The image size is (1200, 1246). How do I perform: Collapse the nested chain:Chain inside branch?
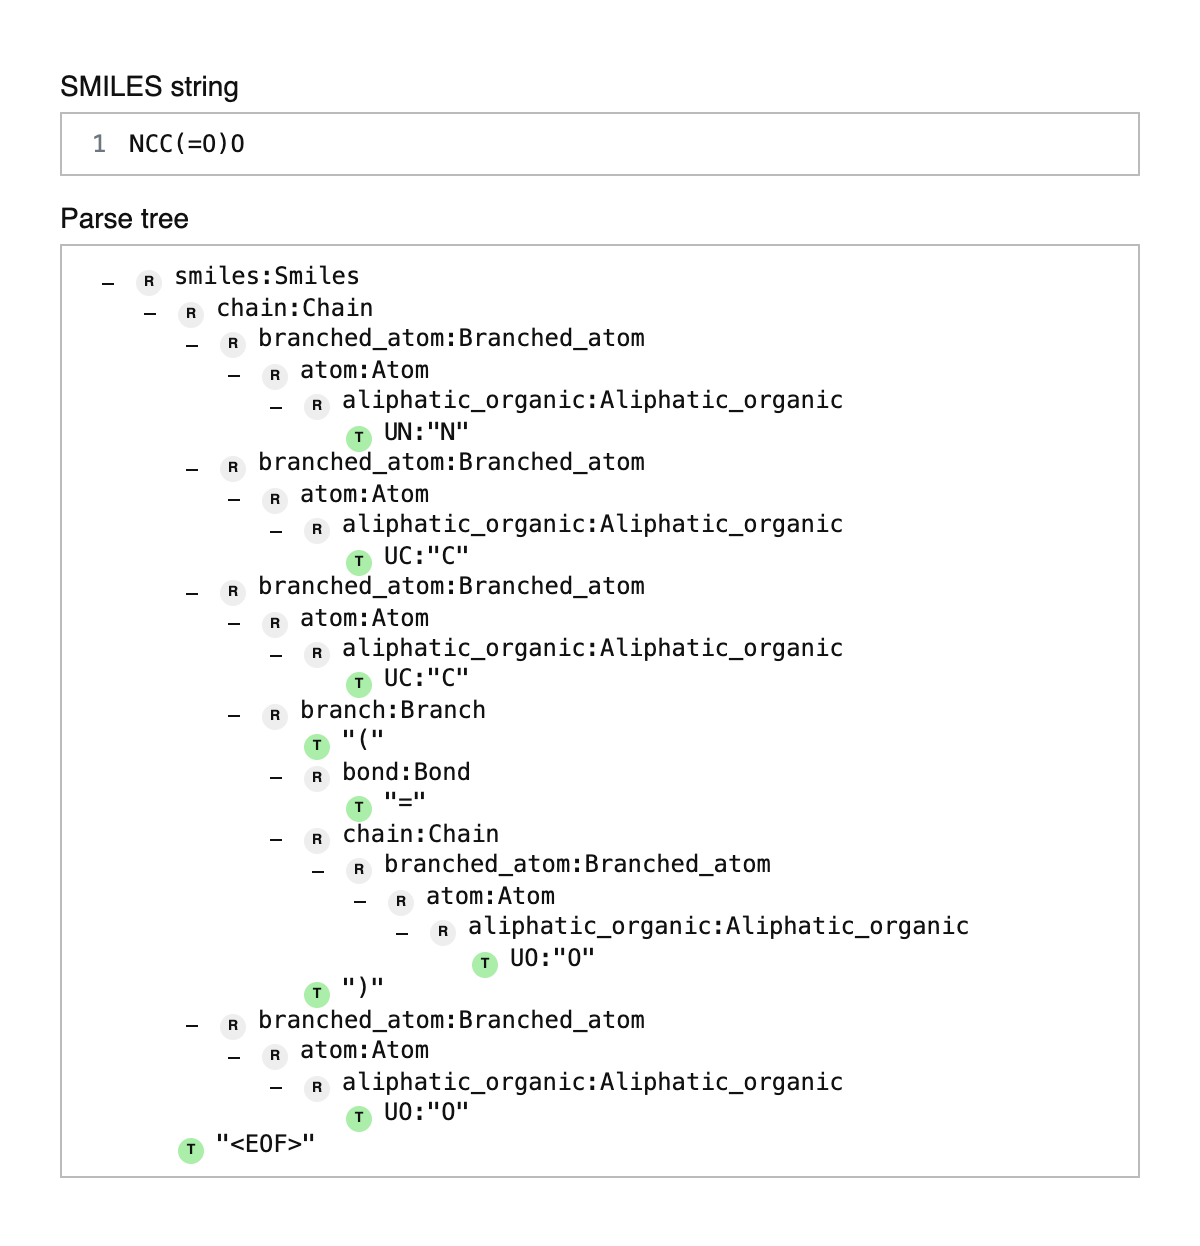(x=276, y=840)
